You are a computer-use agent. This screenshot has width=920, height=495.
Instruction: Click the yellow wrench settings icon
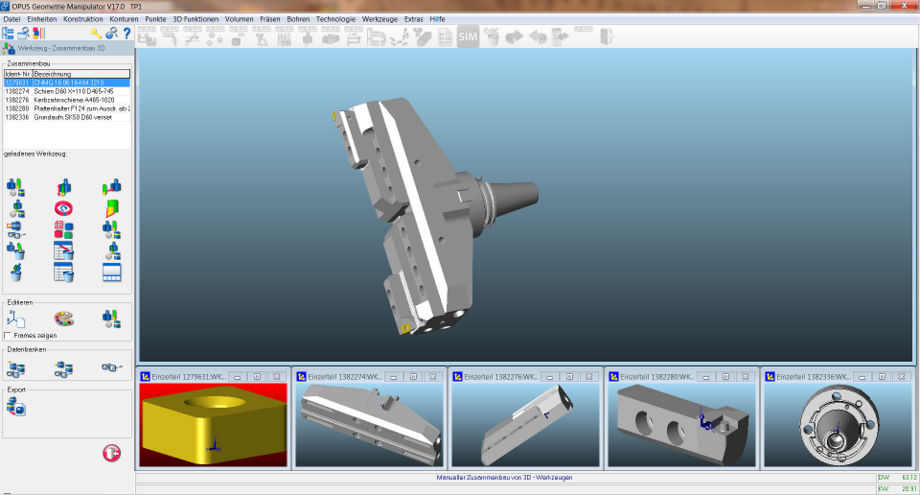[96, 33]
